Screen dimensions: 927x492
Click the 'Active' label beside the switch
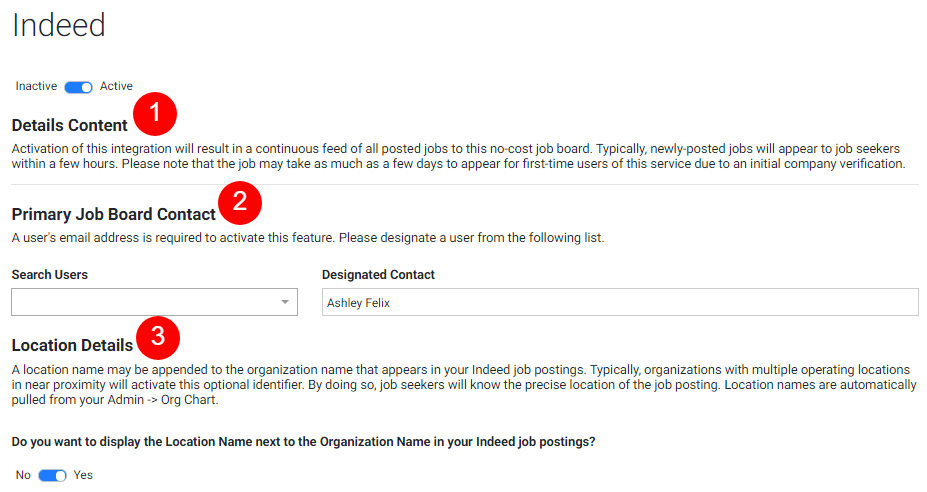pyautogui.click(x=116, y=87)
